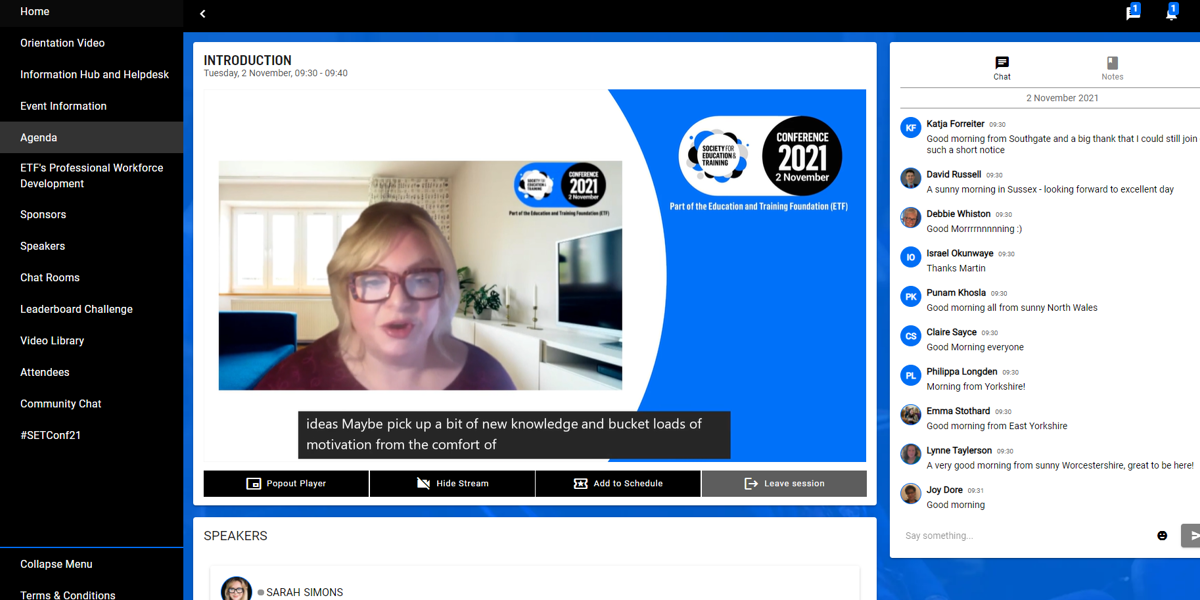Open the emoji picker in chat
The width and height of the screenshot is (1200, 600).
click(1162, 536)
